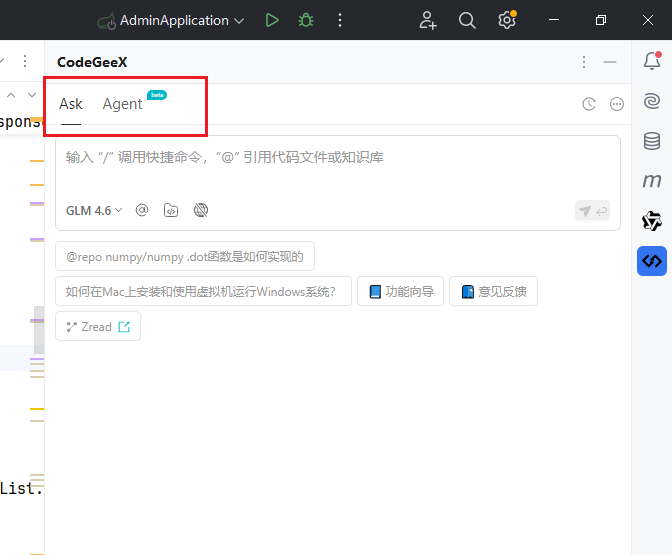
Task: Click the @ reference icon in chat box
Action: point(142,210)
